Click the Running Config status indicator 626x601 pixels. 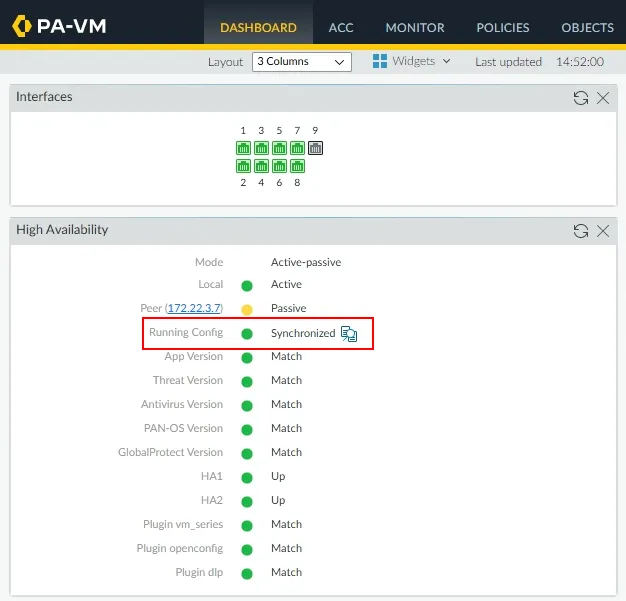pos(247,334)
